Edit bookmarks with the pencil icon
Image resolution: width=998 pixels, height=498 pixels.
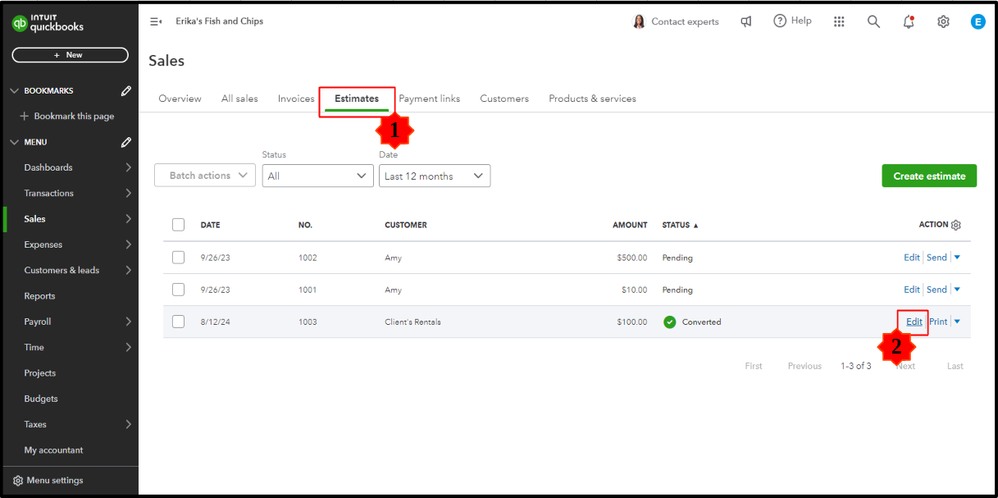126,91
